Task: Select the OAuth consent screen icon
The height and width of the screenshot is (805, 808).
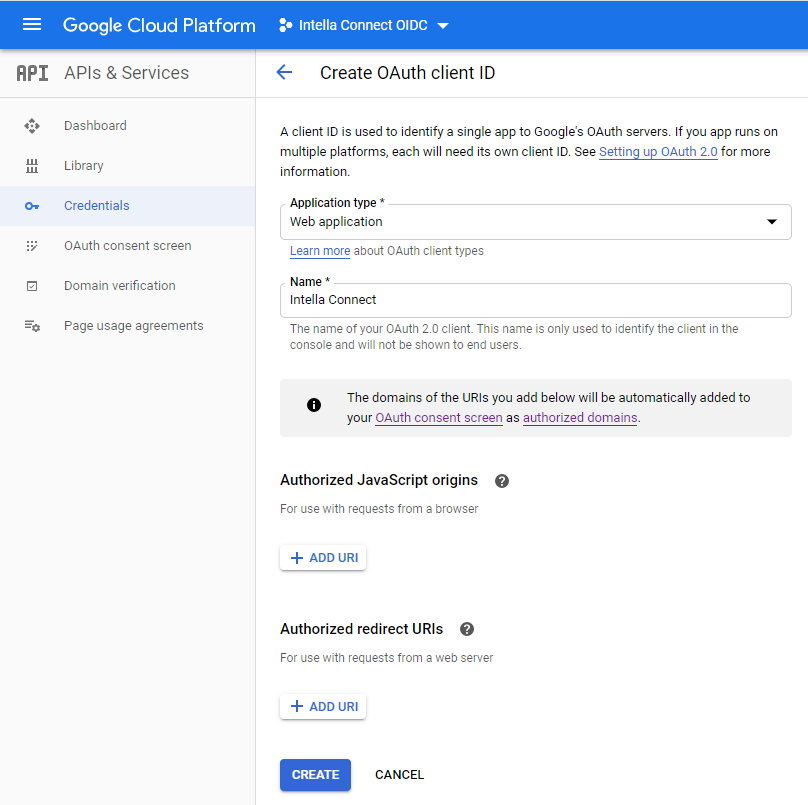Action: 31,245
